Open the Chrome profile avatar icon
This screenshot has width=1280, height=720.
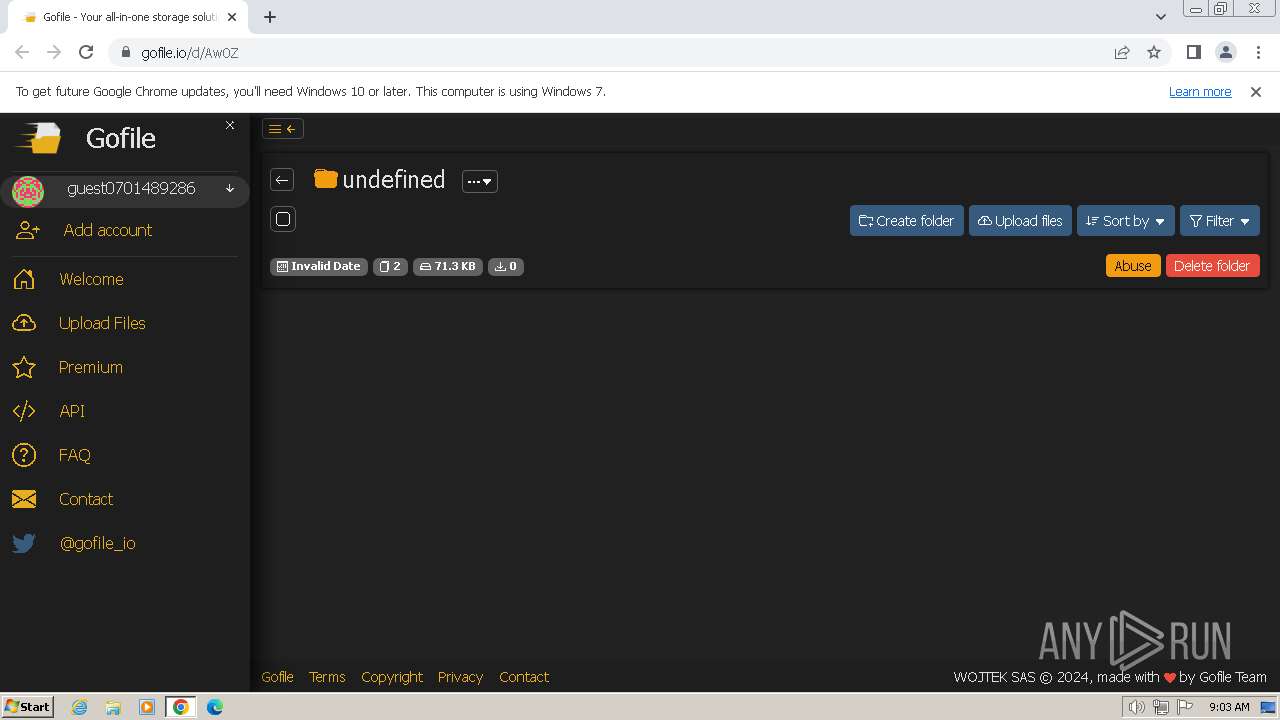(1225, 53)
